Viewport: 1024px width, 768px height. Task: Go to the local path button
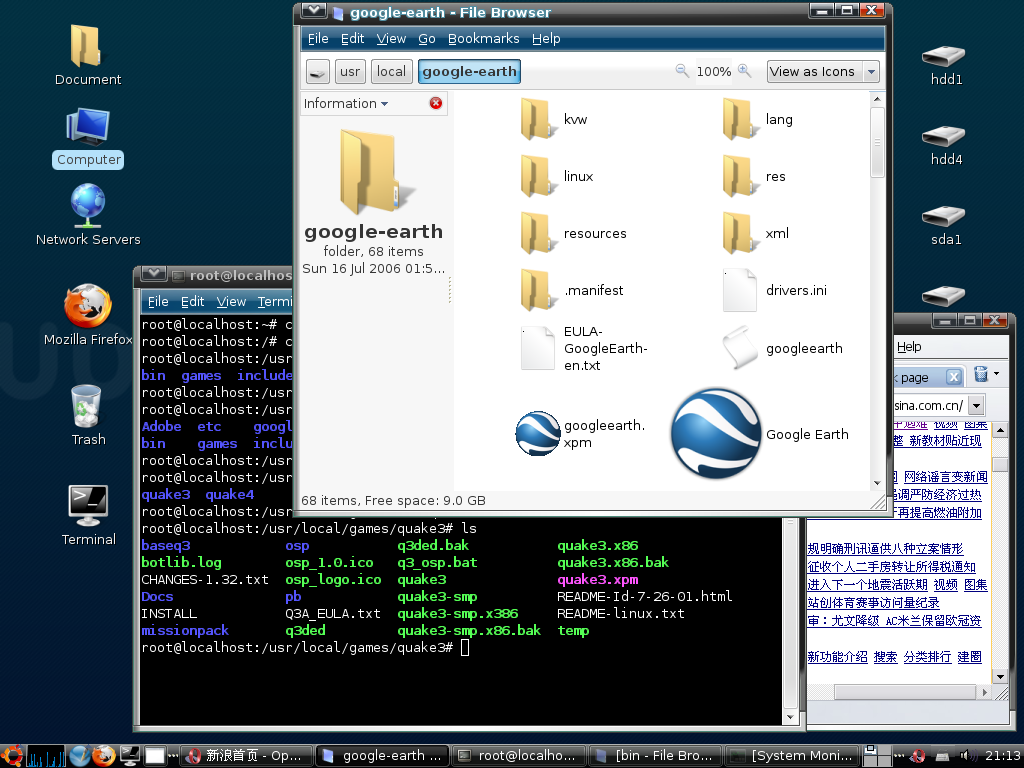coord(391,72)
